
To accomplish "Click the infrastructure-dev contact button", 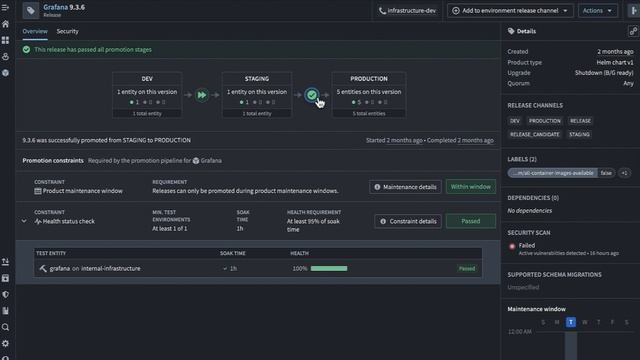I will 407,11.
